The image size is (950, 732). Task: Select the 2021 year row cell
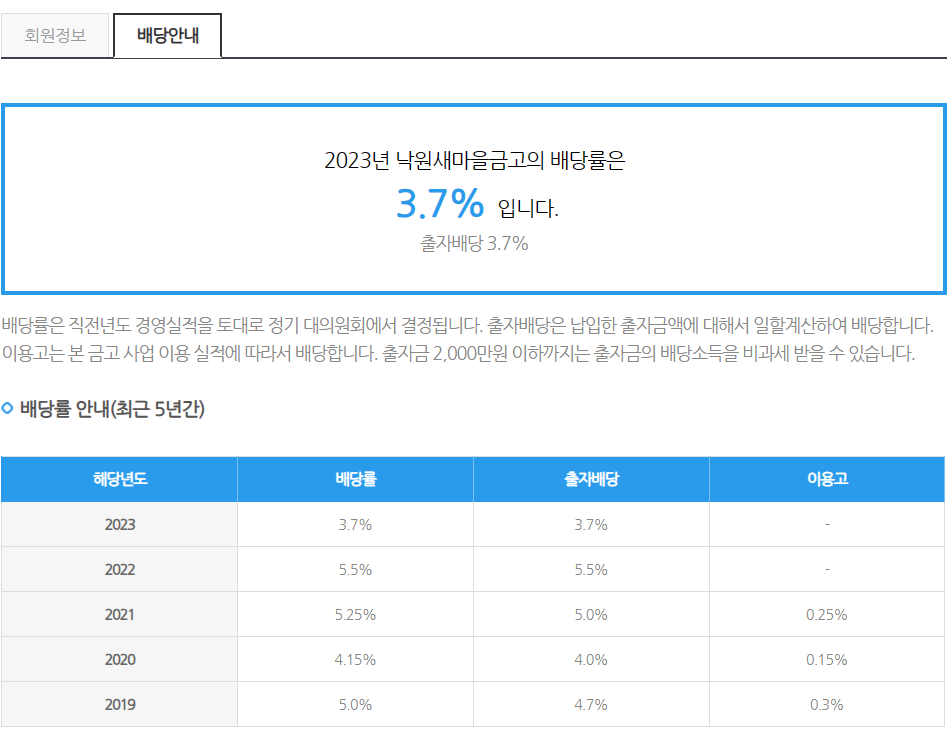click(x=119, y=614)
